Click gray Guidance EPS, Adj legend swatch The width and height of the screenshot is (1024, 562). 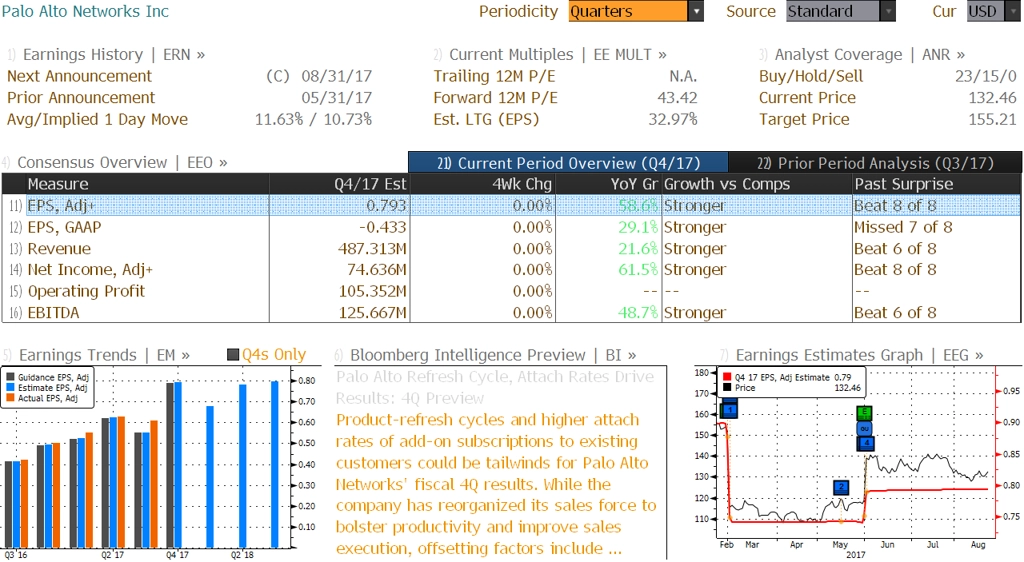pos(10,377)
